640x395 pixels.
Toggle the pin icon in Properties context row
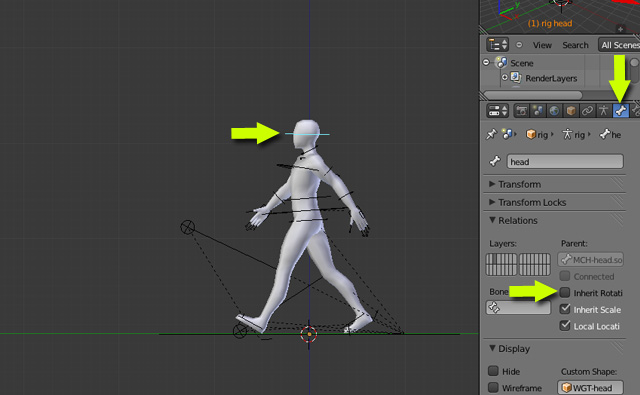coord(491,134)
